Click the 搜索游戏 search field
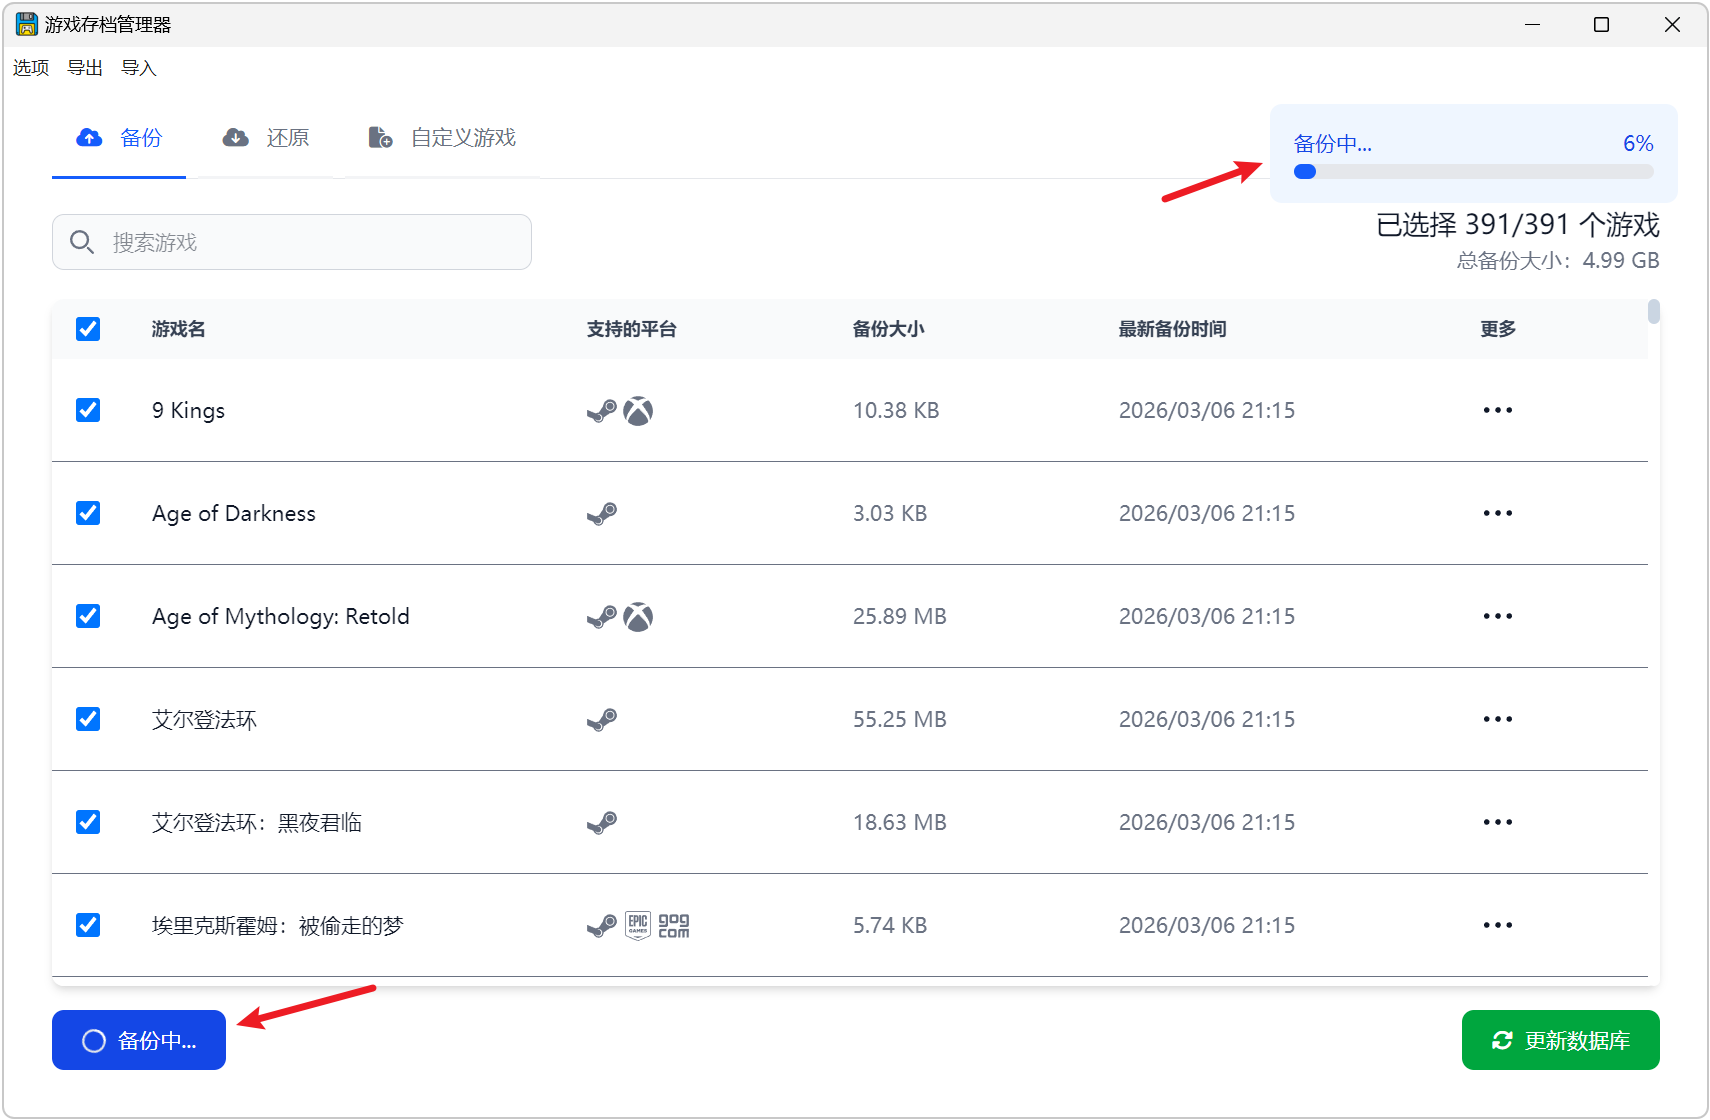1710x1120 pixels. [x=292, y=242]
